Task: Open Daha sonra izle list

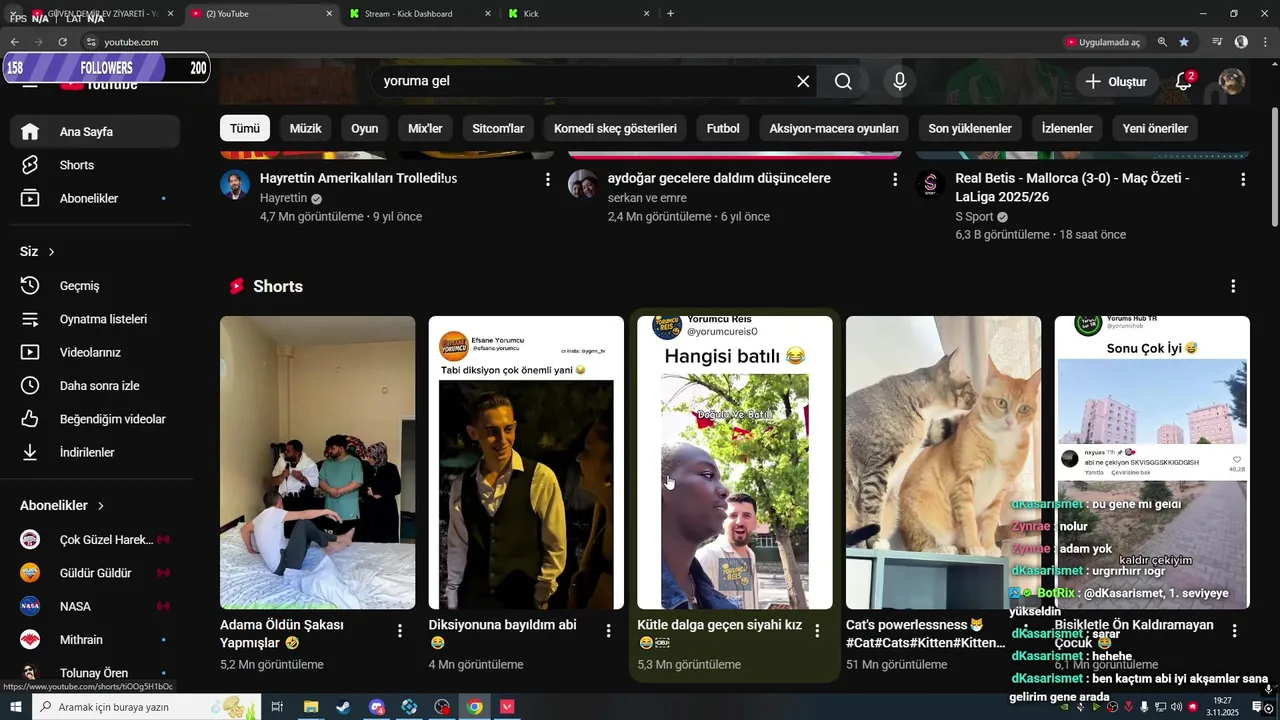Action: click(95, 386)
